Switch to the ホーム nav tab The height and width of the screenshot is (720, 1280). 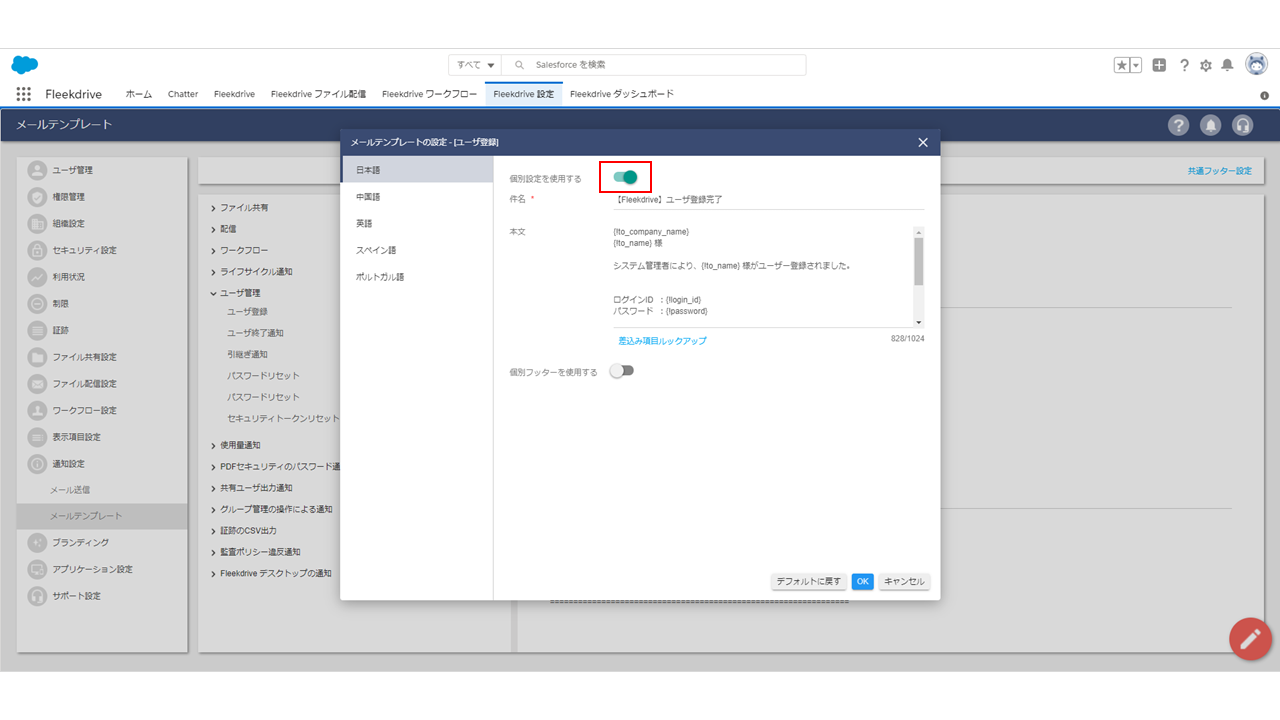(139, 94)
